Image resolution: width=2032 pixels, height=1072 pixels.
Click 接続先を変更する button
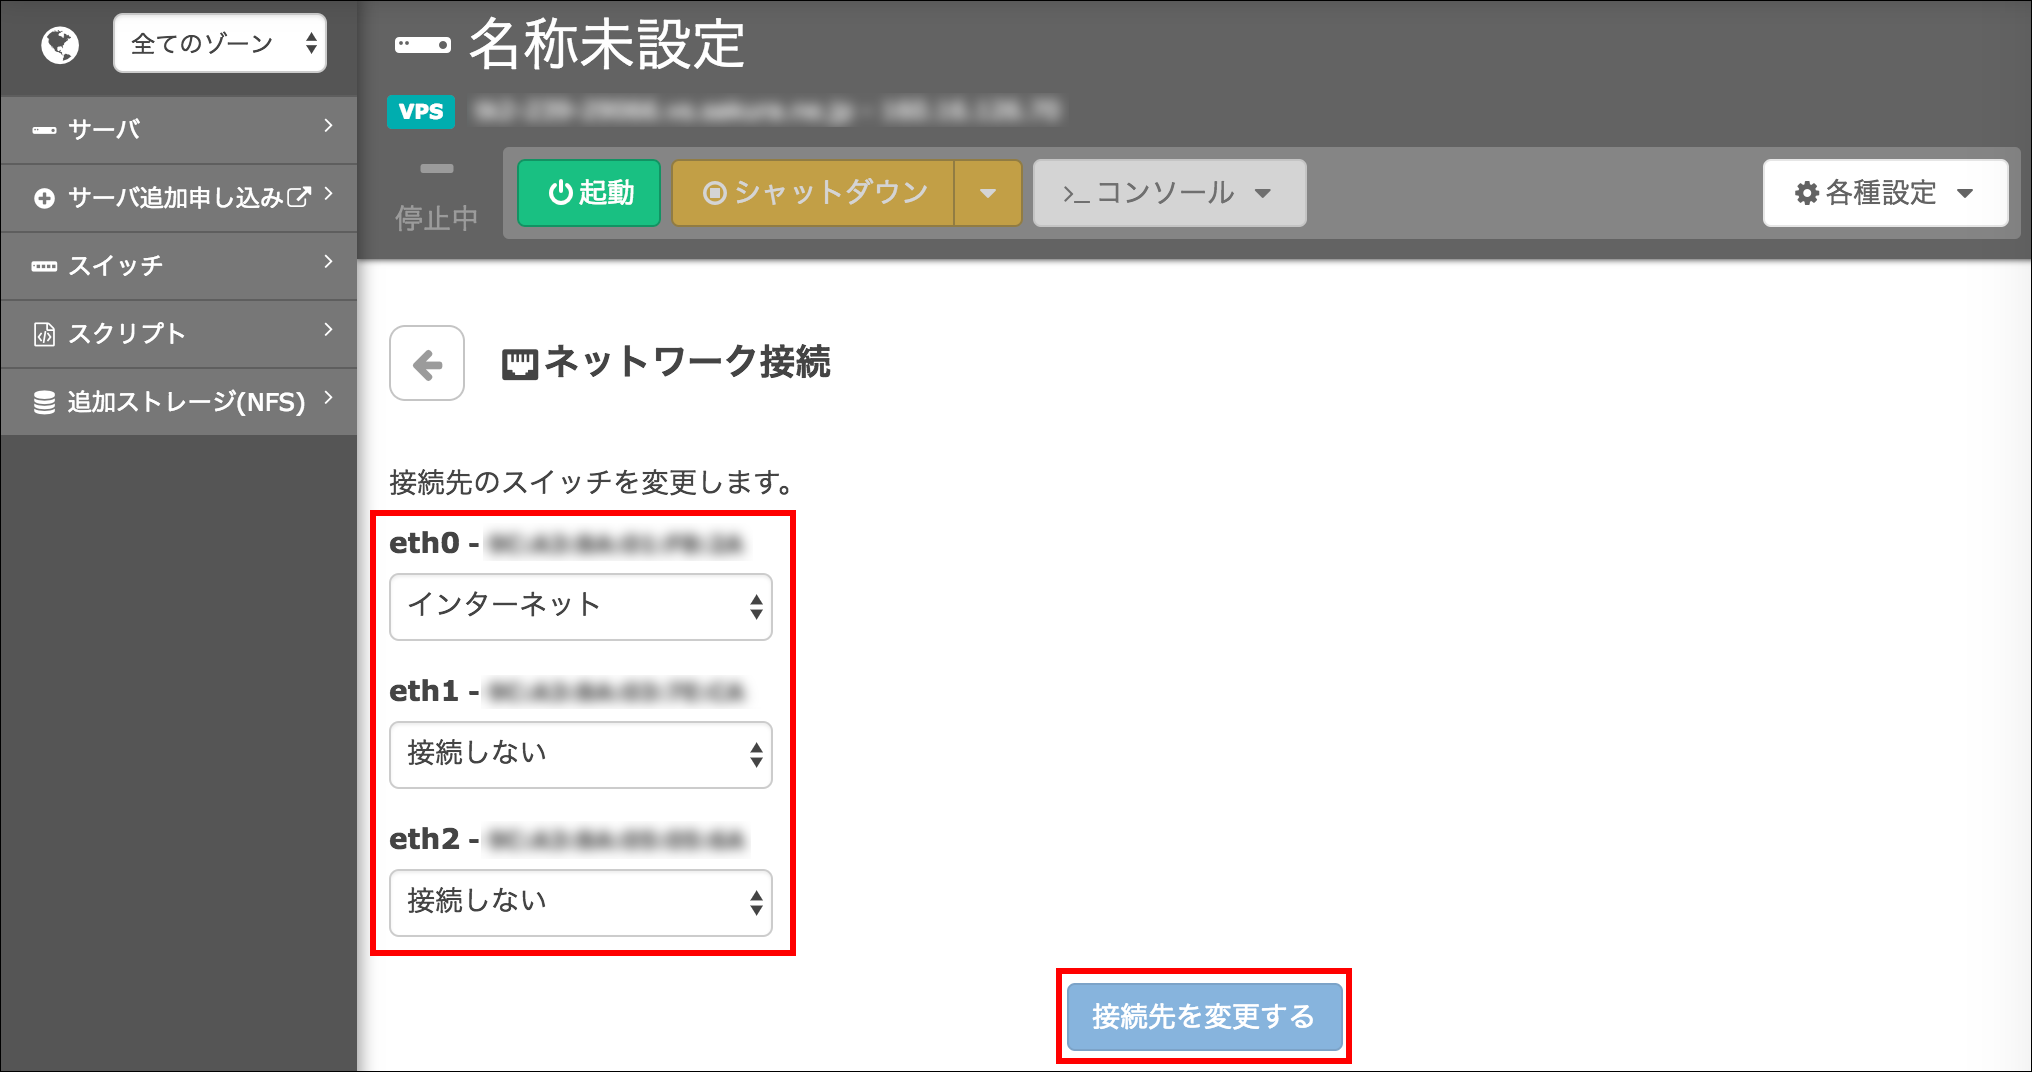tap(1204, 1017)
